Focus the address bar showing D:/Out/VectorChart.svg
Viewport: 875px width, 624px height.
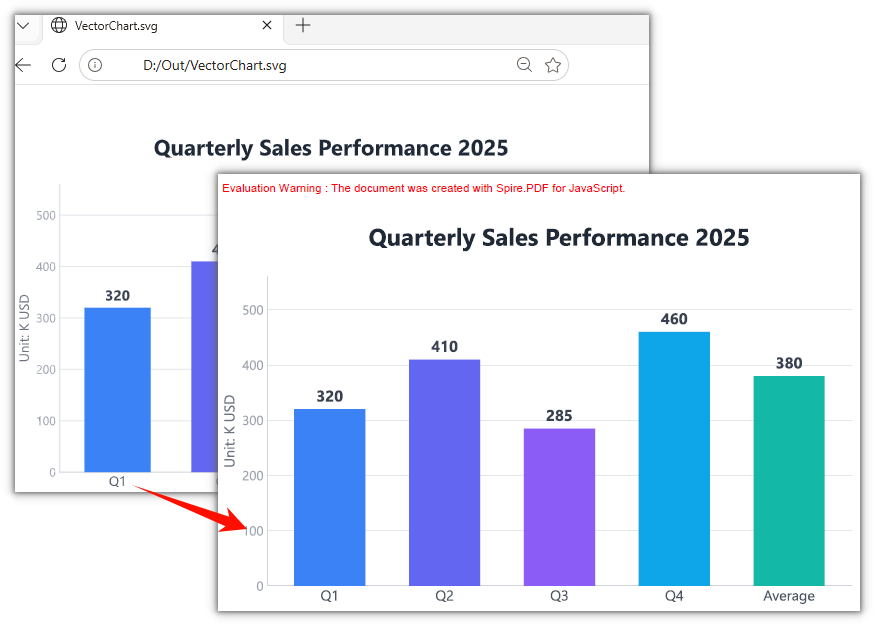point(324,65)
